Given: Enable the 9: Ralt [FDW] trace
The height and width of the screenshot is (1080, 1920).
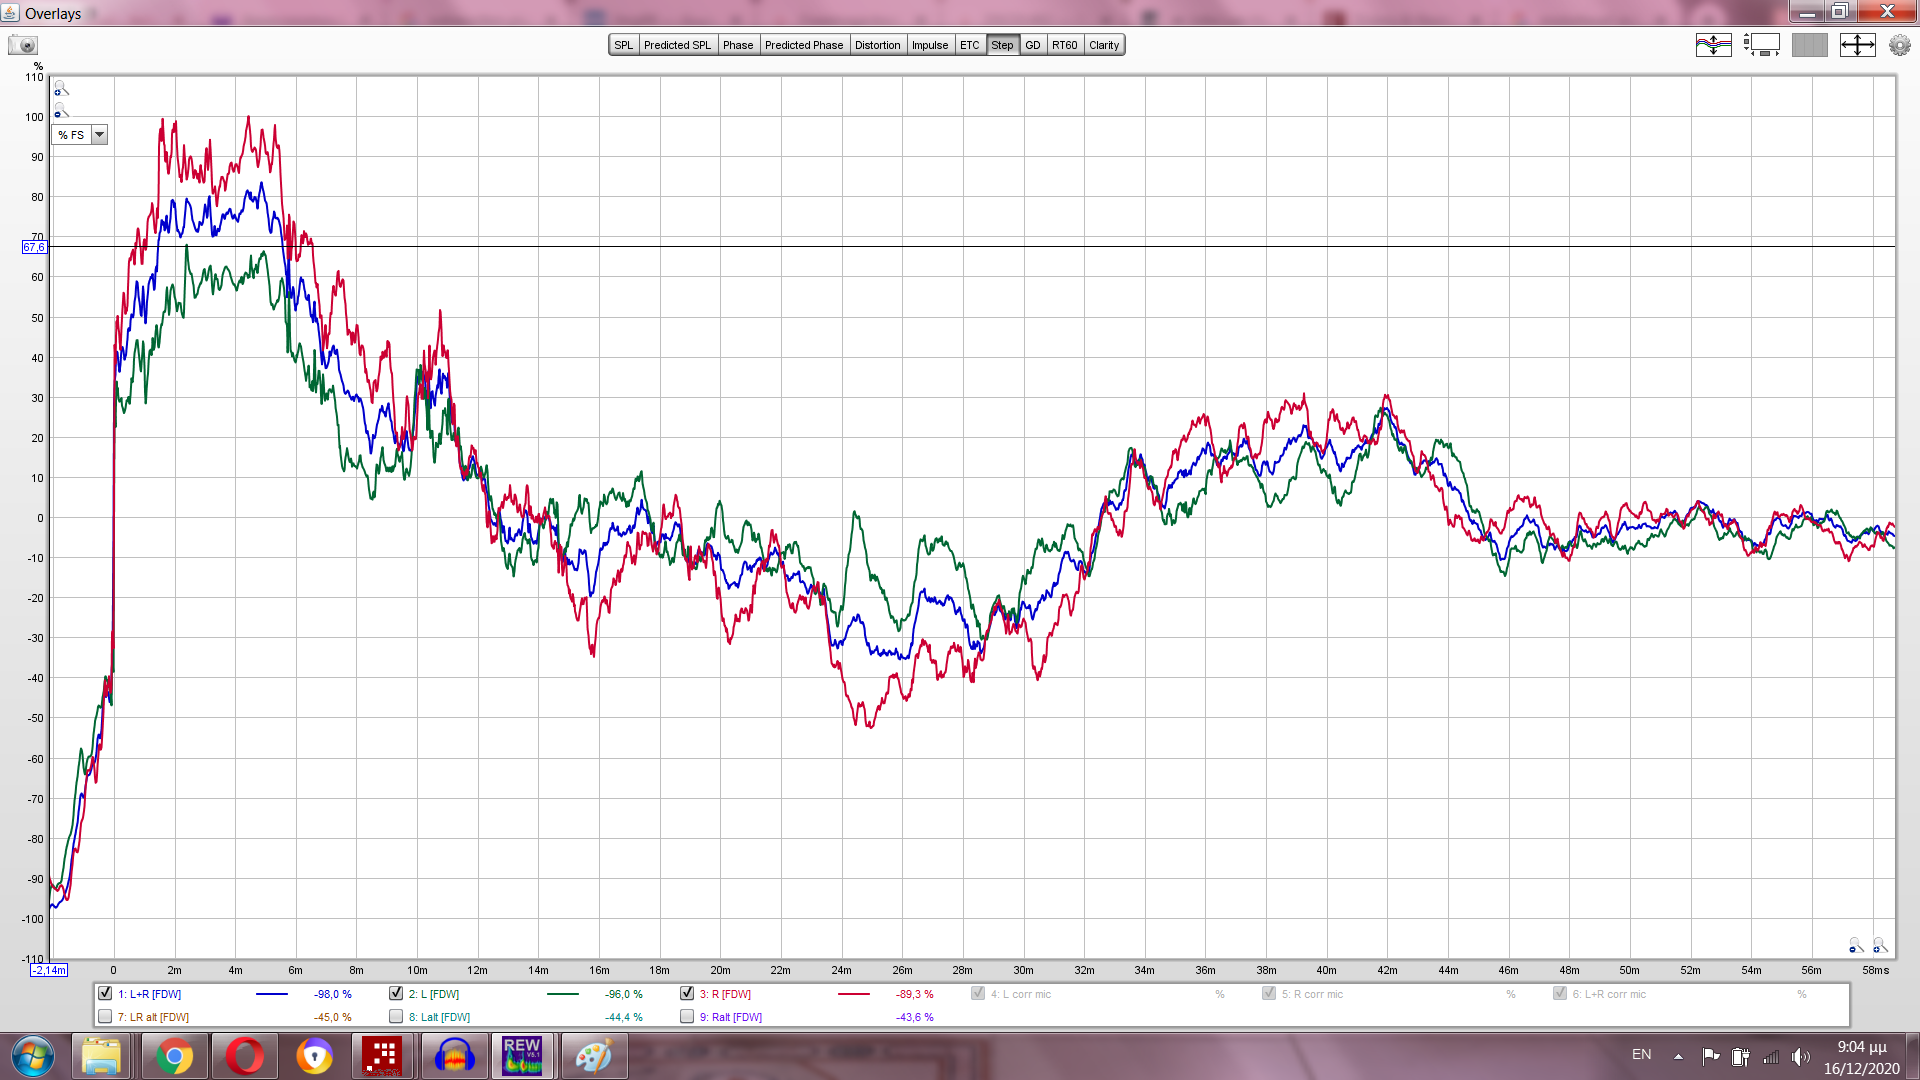Looking at the screenshot, I should tap(687, 1016).
